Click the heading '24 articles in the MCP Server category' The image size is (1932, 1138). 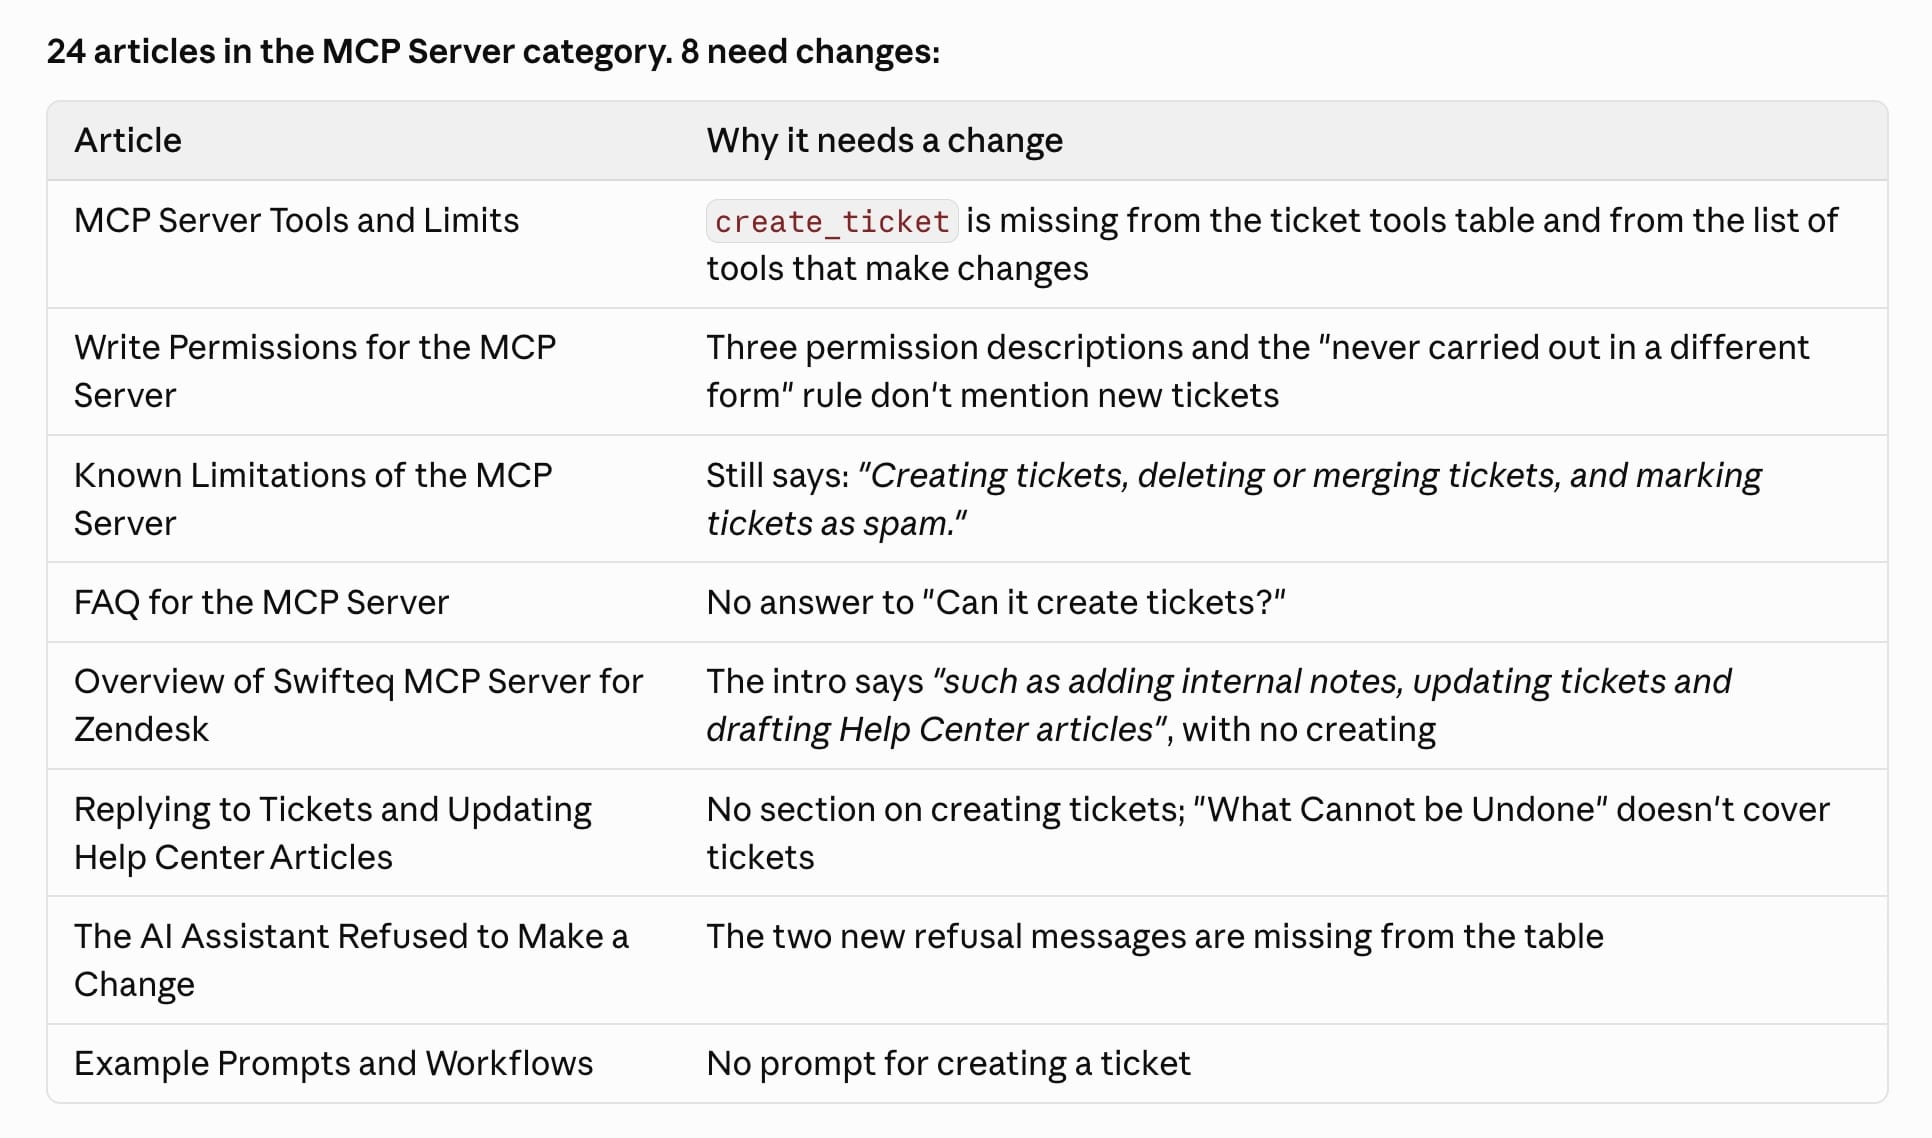point(493,51)
